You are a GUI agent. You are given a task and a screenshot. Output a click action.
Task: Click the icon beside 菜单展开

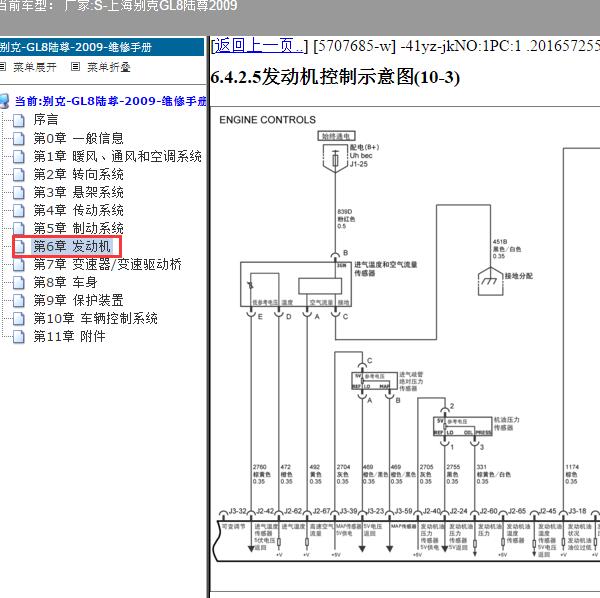[x=3, y=67]
